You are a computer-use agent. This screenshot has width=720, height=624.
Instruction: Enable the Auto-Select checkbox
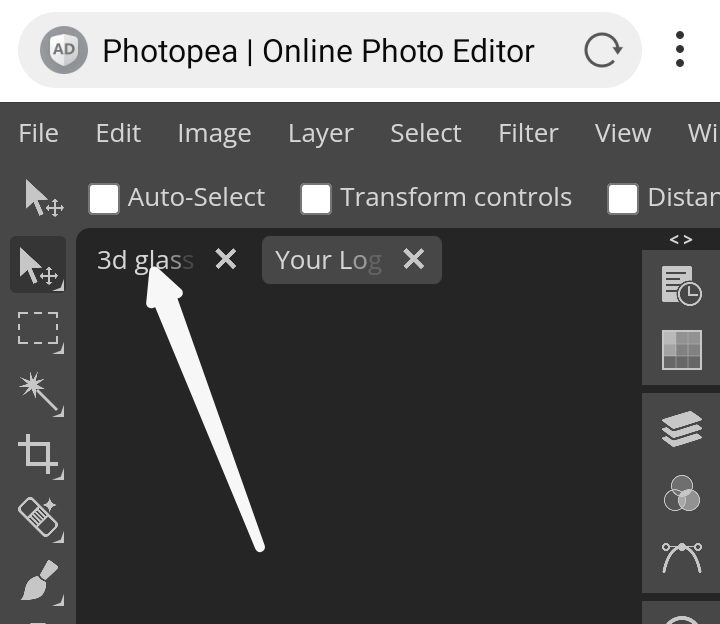click(104, 198)
